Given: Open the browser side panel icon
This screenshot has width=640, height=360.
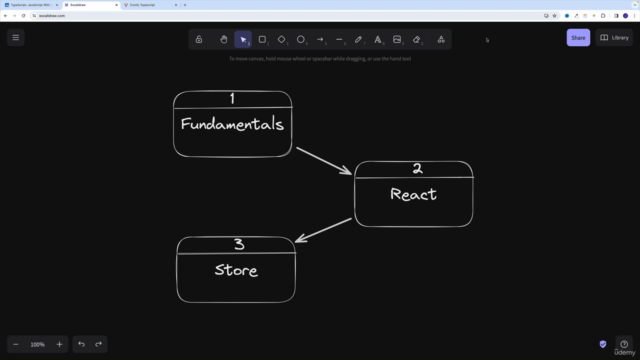Looking at the screenshot, I should (x=616, y=16).
